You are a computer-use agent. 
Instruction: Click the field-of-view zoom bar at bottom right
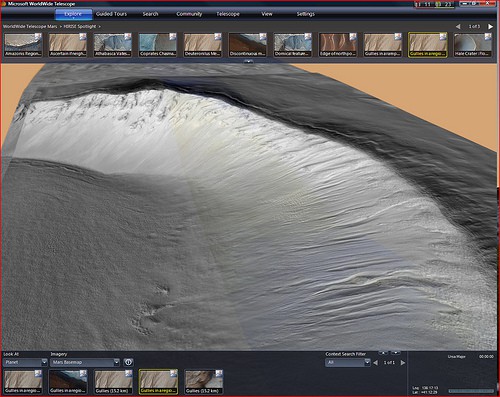pyautogui.click(x=471, y=391)
